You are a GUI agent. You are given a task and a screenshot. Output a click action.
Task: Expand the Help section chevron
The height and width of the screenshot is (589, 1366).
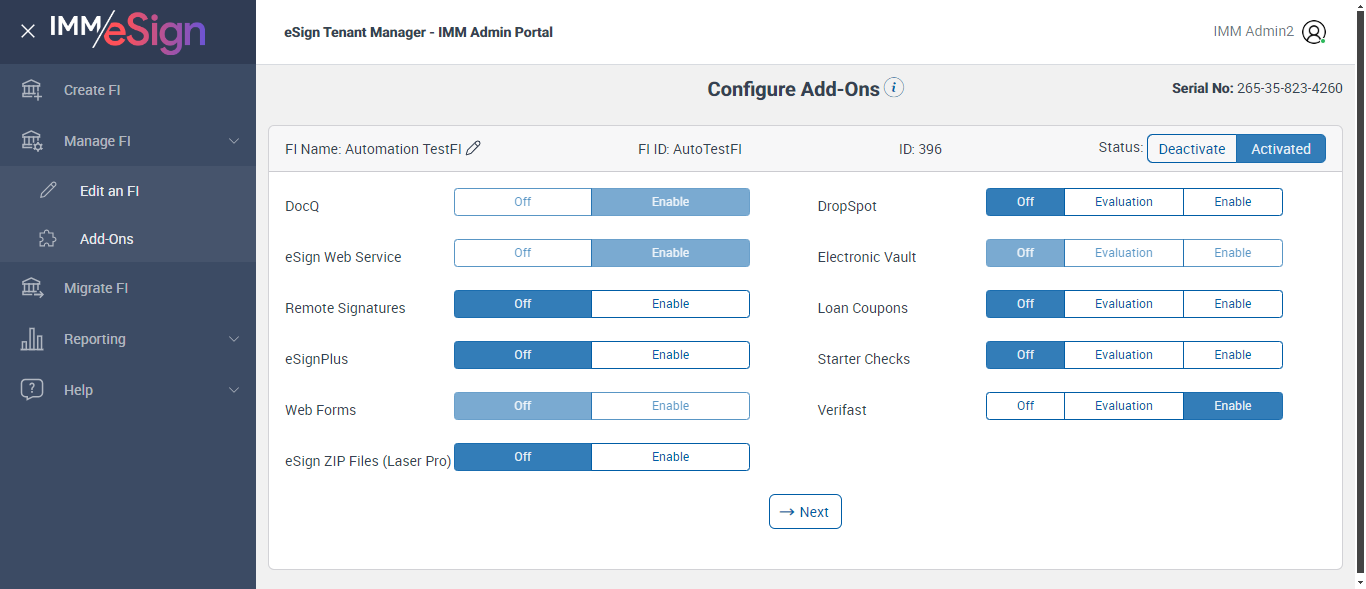(x=234, y=390)
